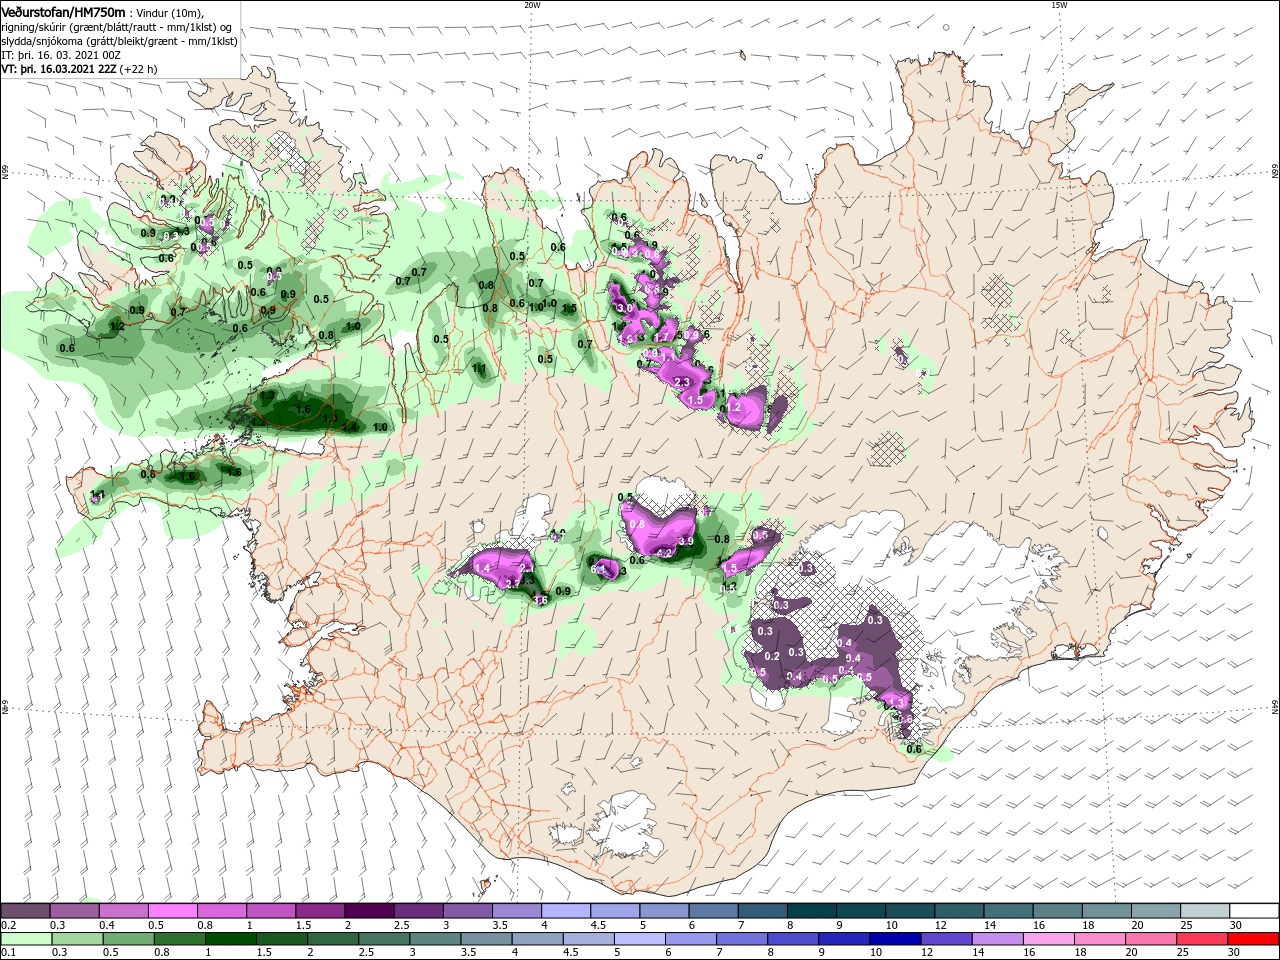The image size is (1280, 960).
Task: Click the dark mauve 0.2–0.3 upper legend swatch
Action: [x=25, y=911]
